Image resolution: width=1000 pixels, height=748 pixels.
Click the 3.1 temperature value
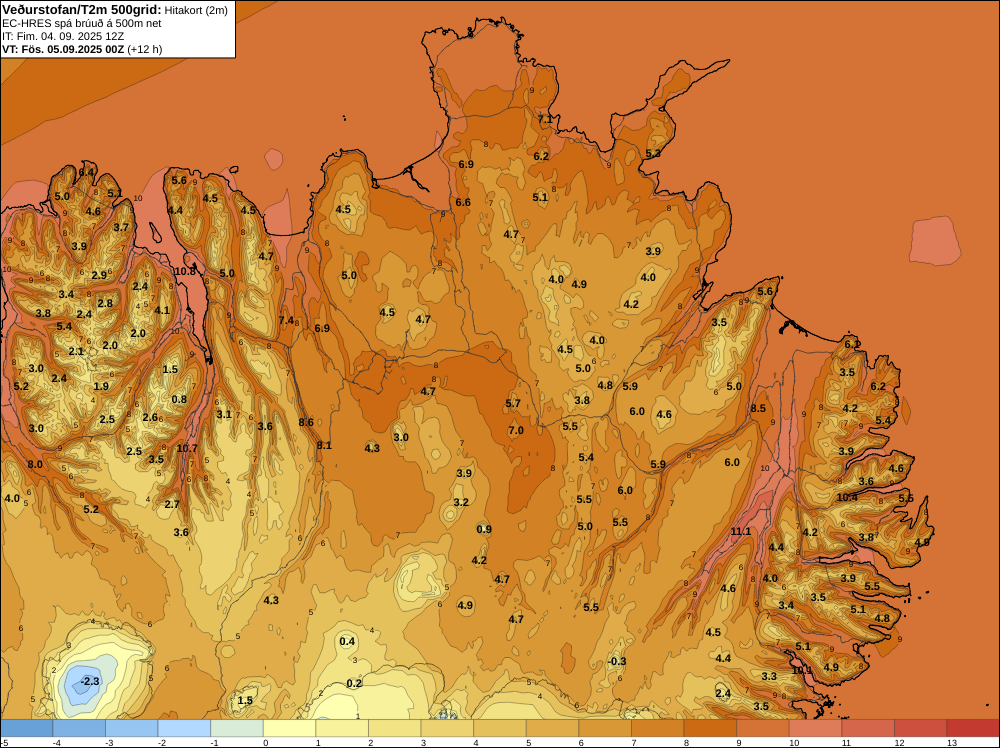[224, 414]
